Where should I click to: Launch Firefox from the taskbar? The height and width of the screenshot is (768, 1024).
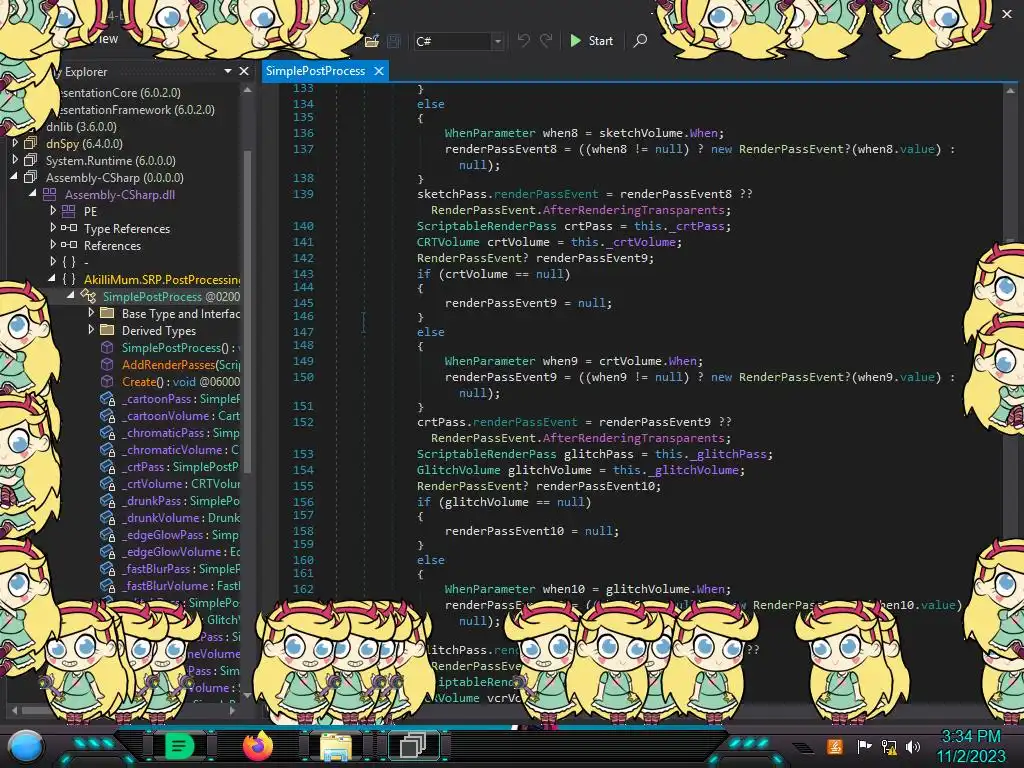258,746
